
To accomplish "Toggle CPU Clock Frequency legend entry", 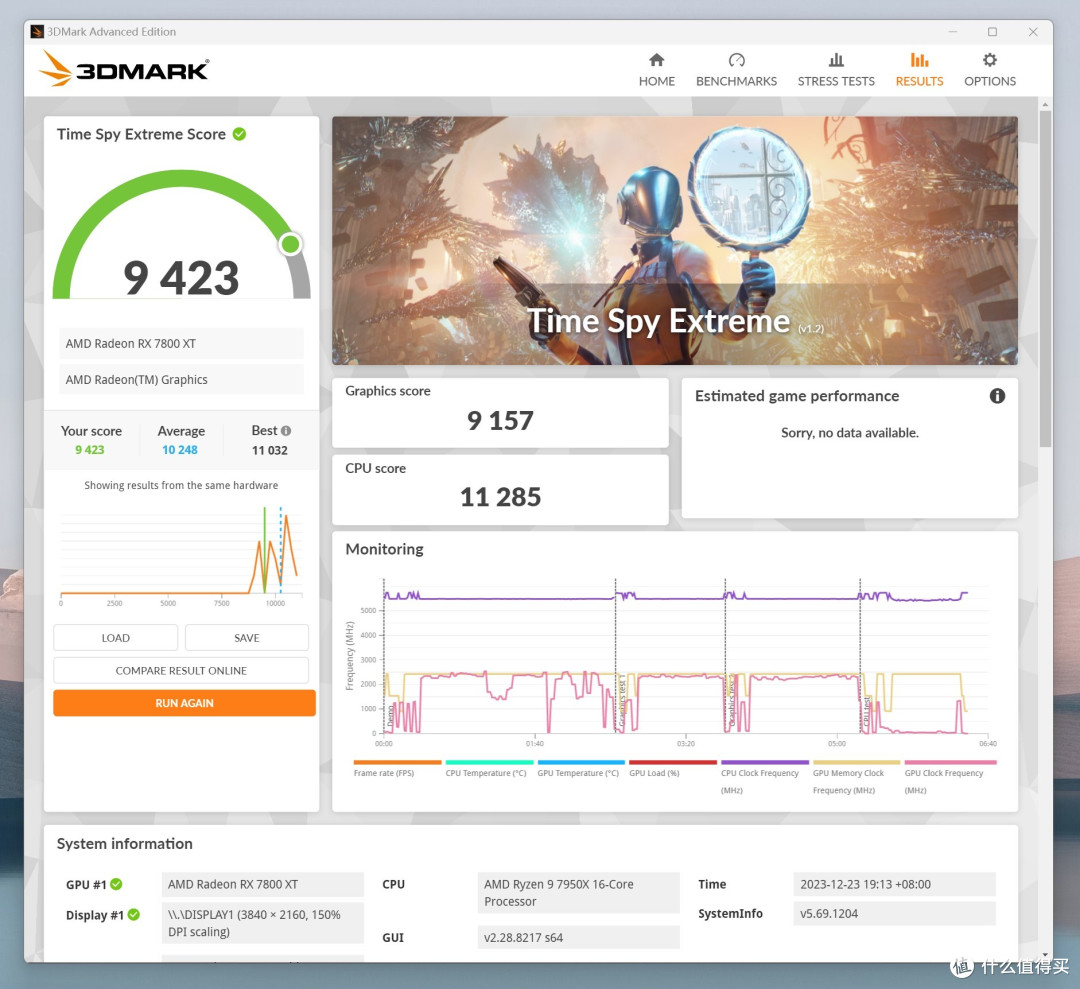I will (x=764, y=778).
